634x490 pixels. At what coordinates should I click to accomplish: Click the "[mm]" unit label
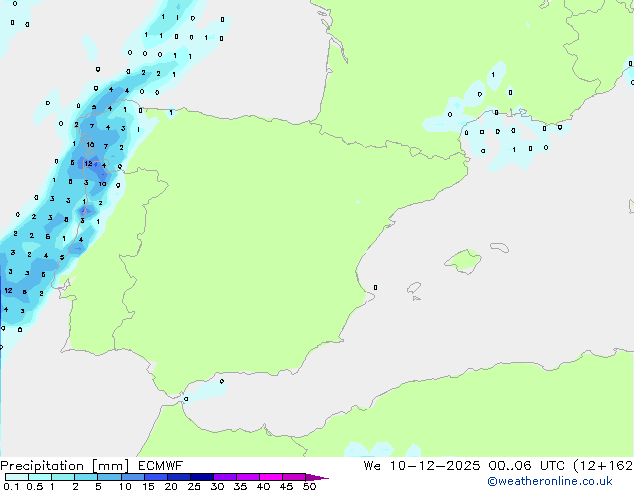[x=111, y=466]
